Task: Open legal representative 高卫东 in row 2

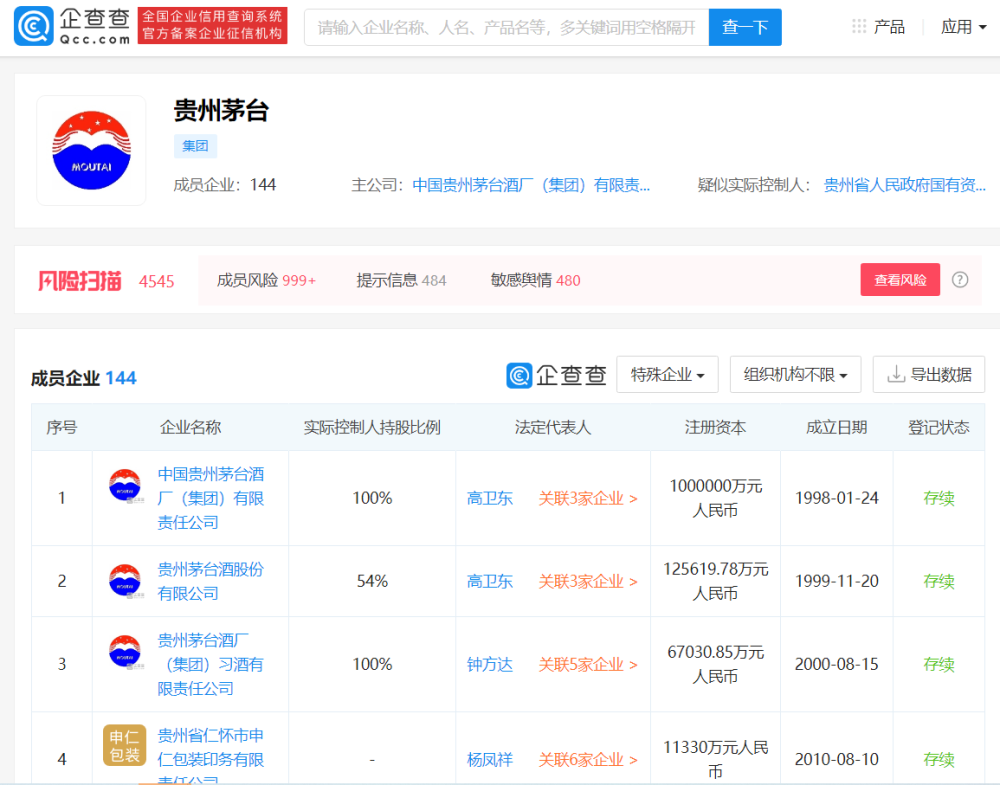Action: point(490,582)
